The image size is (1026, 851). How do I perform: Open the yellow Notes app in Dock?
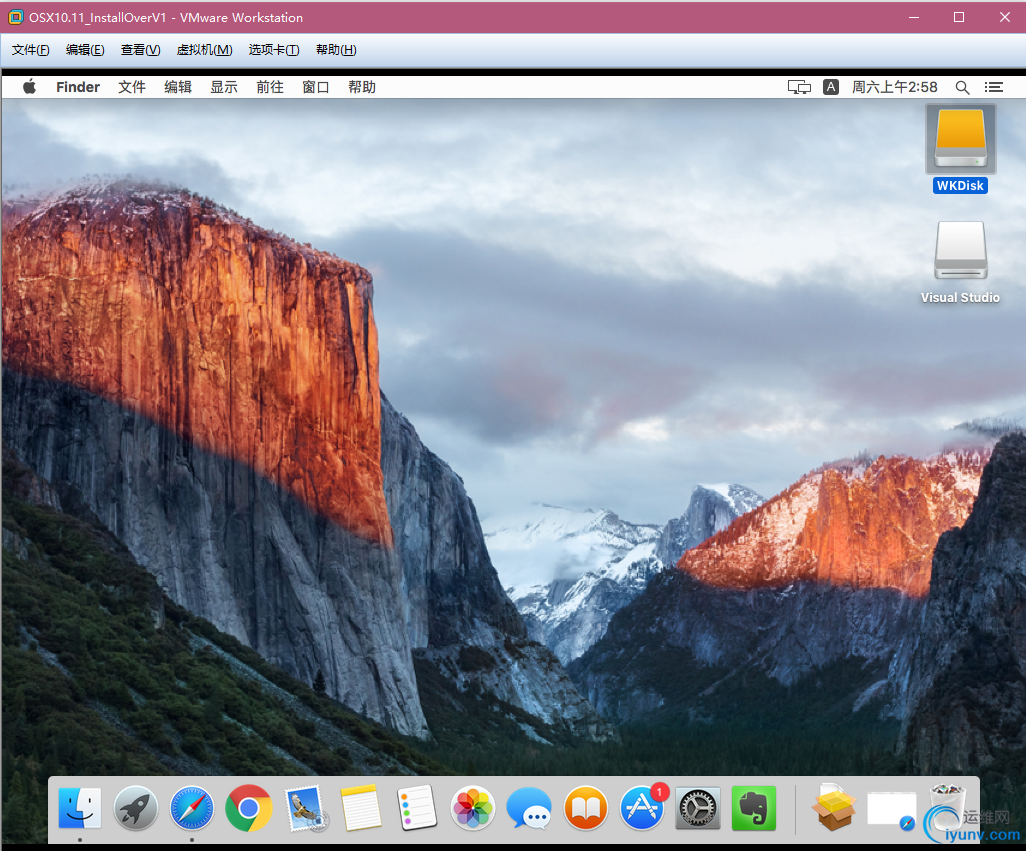click(x=361, y=808)
